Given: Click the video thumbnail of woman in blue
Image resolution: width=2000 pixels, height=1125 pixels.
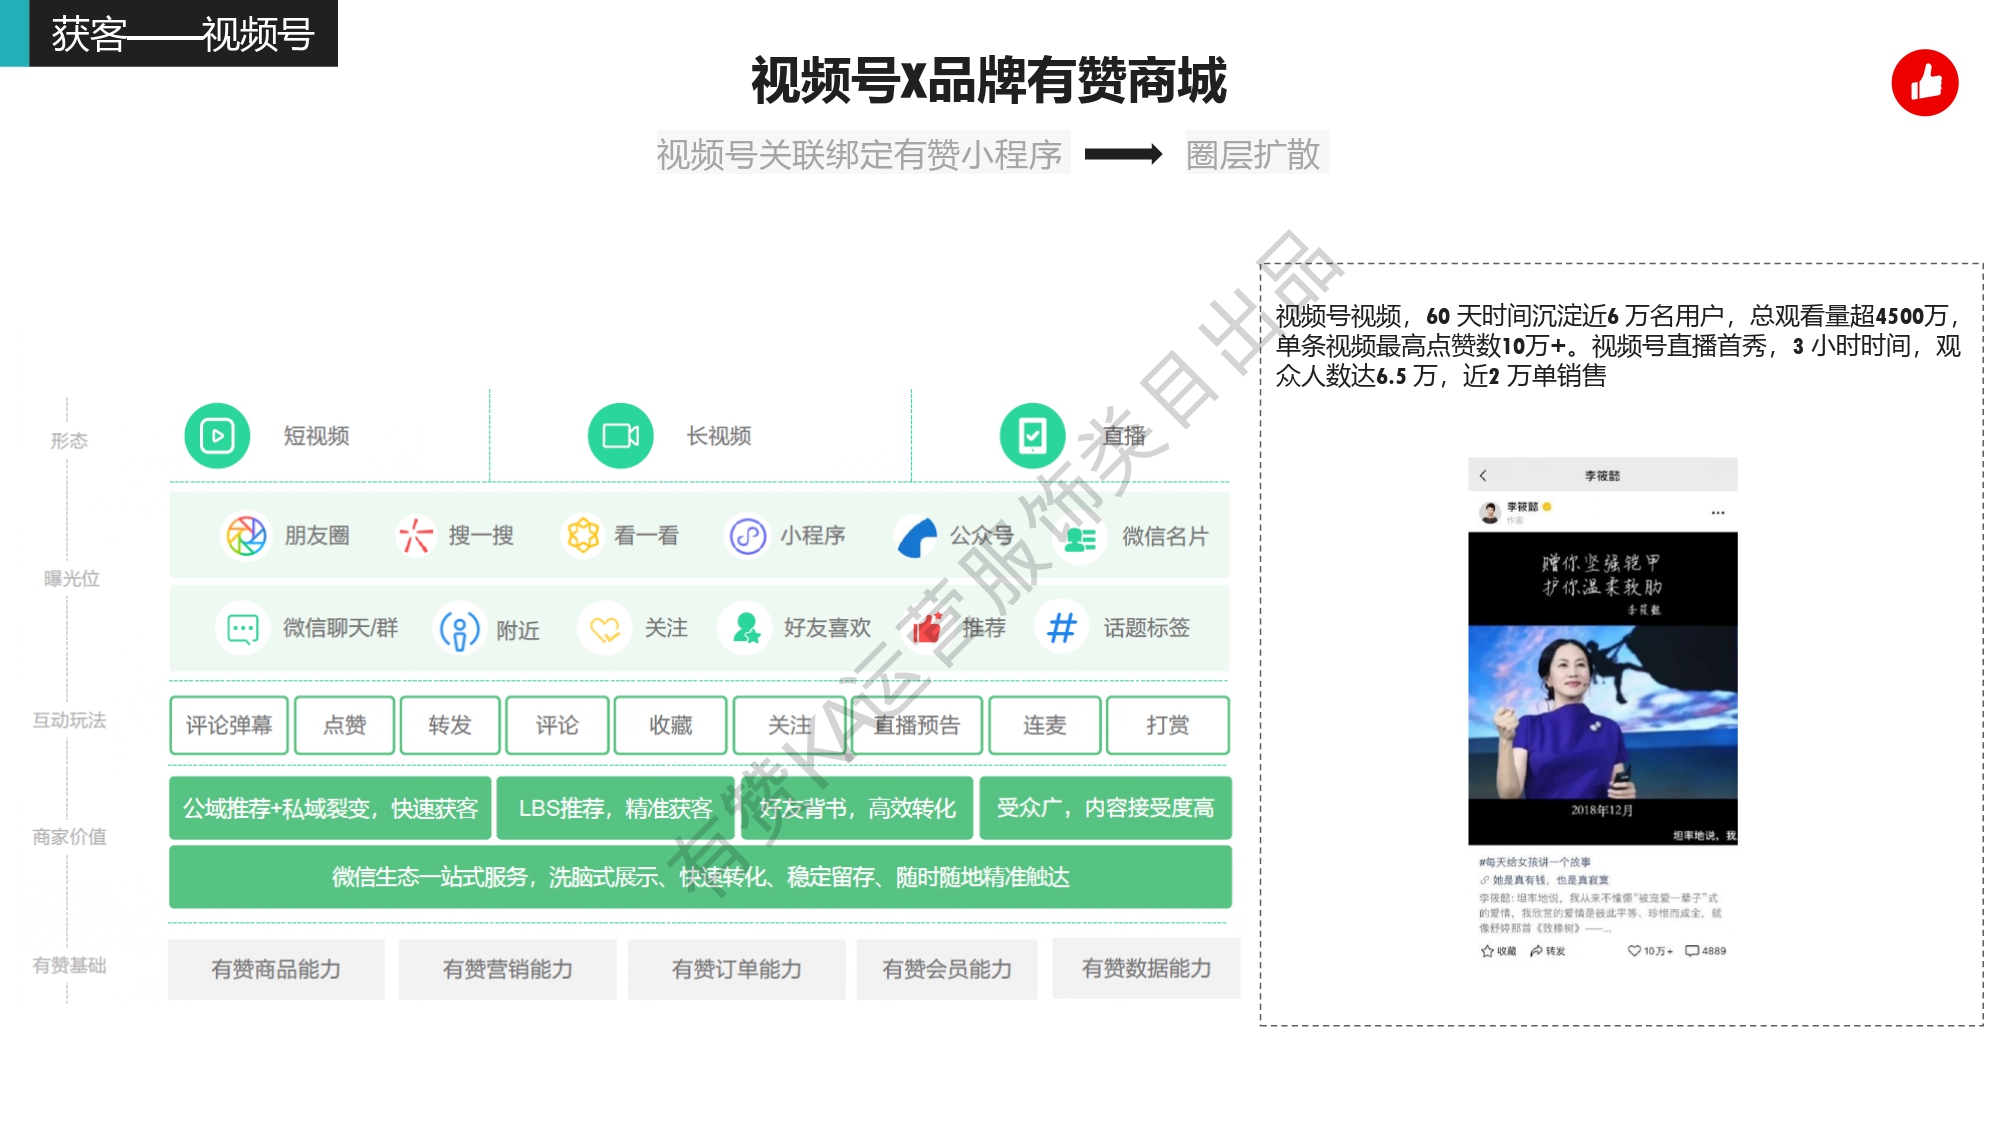Looking at the screenshot, I should (1602, 688).
